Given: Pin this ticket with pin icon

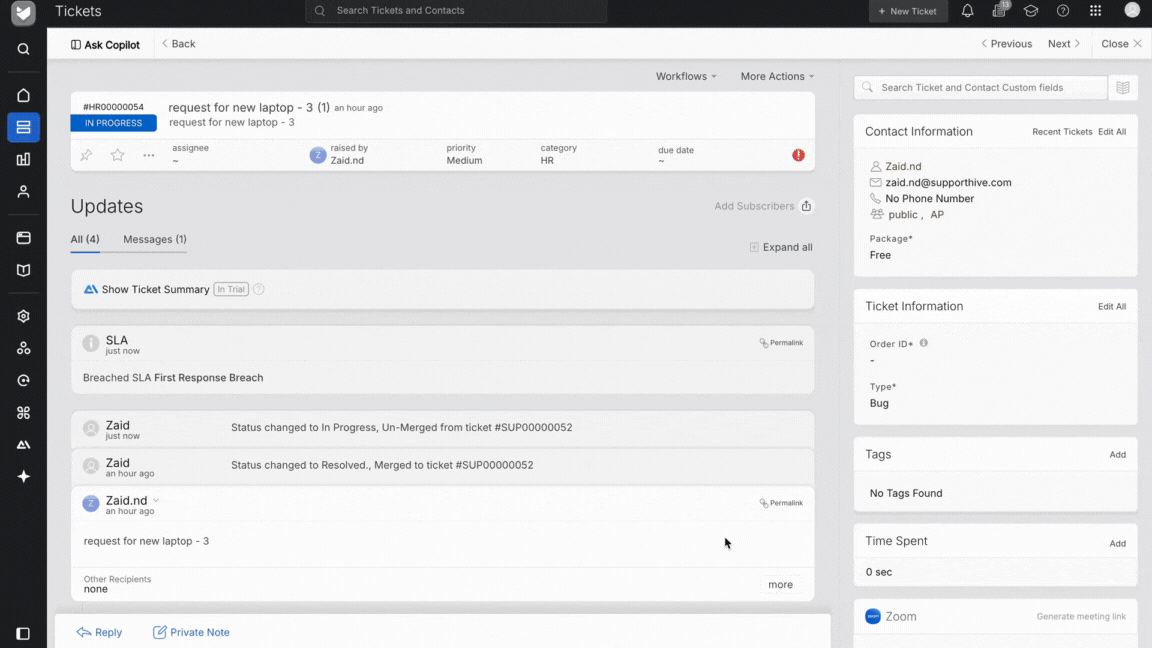Looking at the screenshot, I should (86, 155).
